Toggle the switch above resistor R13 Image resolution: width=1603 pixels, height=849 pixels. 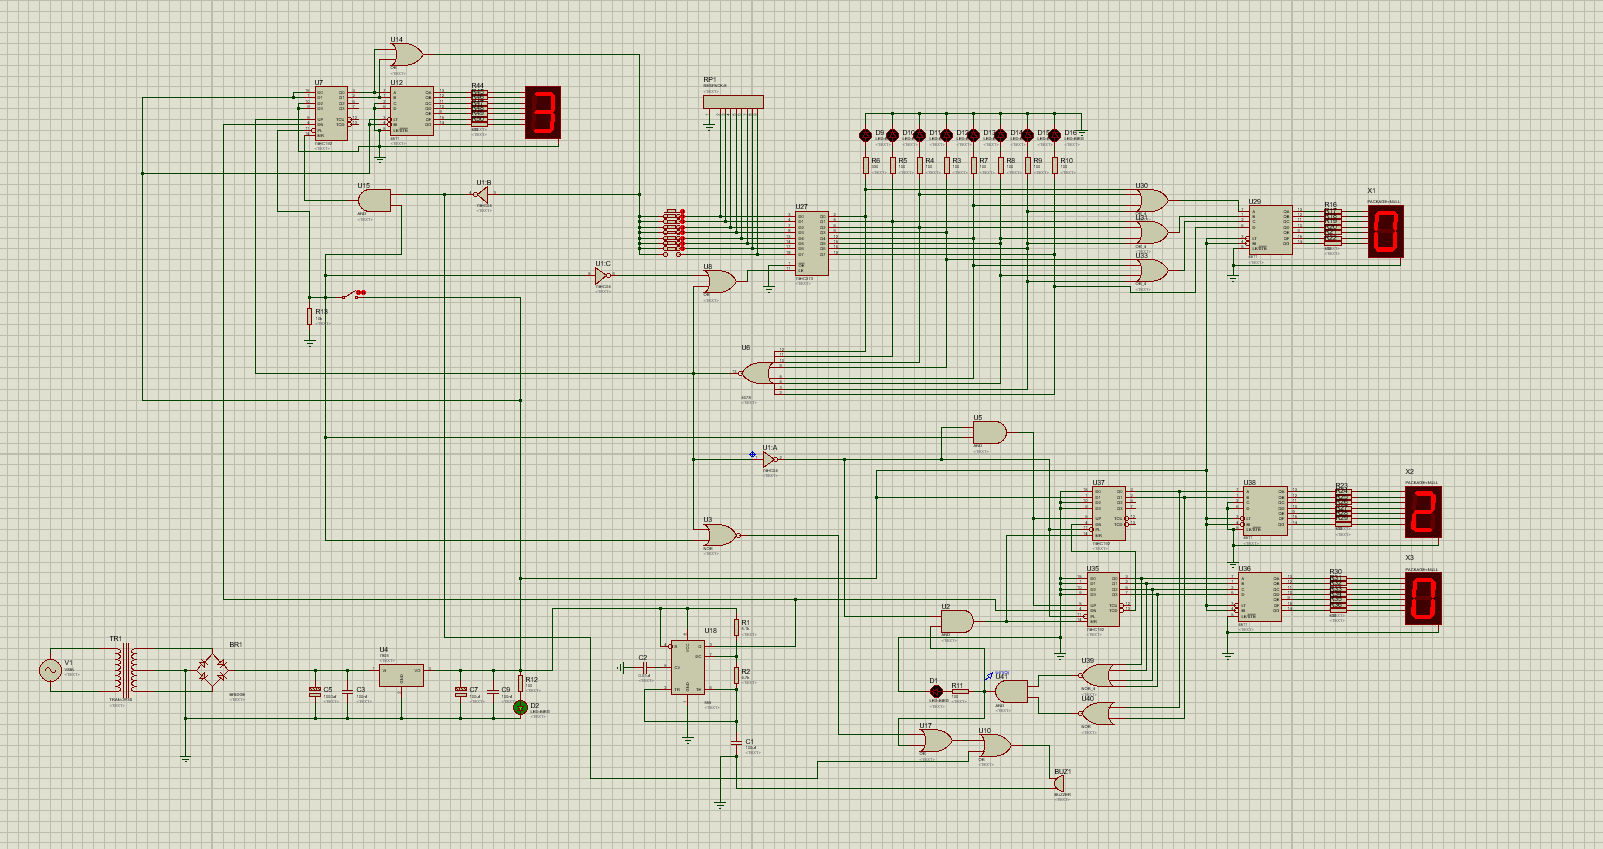click(x=352, y=294)
